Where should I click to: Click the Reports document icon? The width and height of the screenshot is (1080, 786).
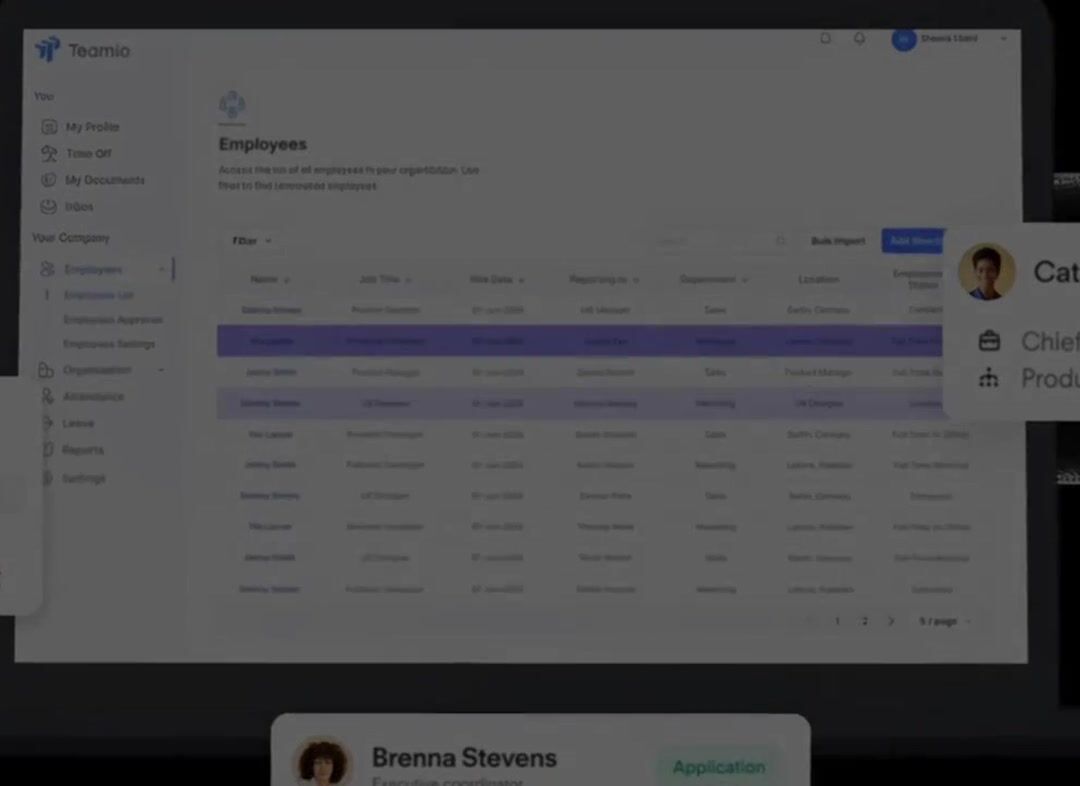48,450
